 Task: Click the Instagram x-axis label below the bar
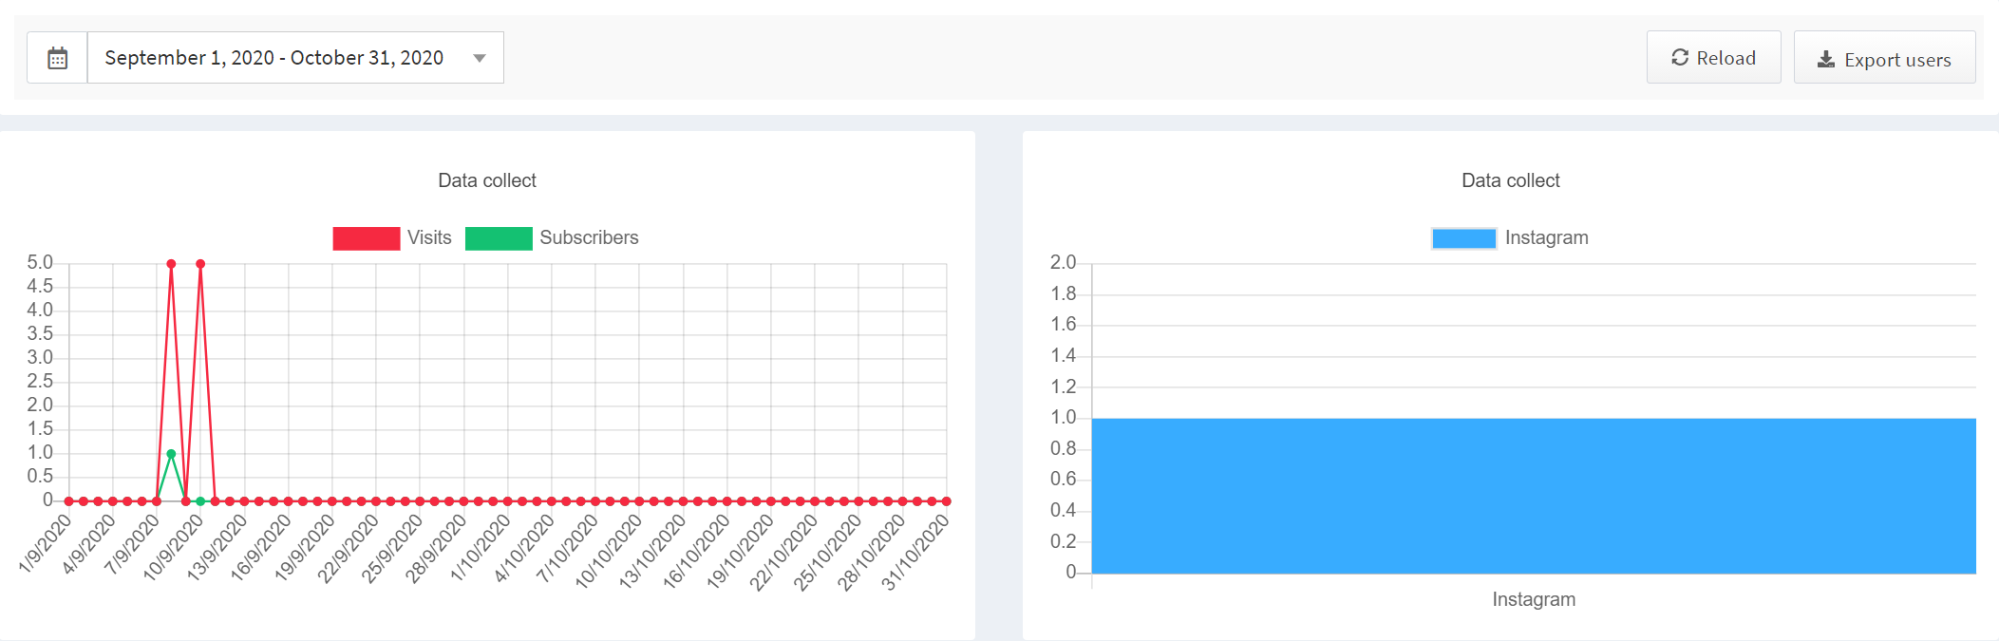tap(1533, 600)
